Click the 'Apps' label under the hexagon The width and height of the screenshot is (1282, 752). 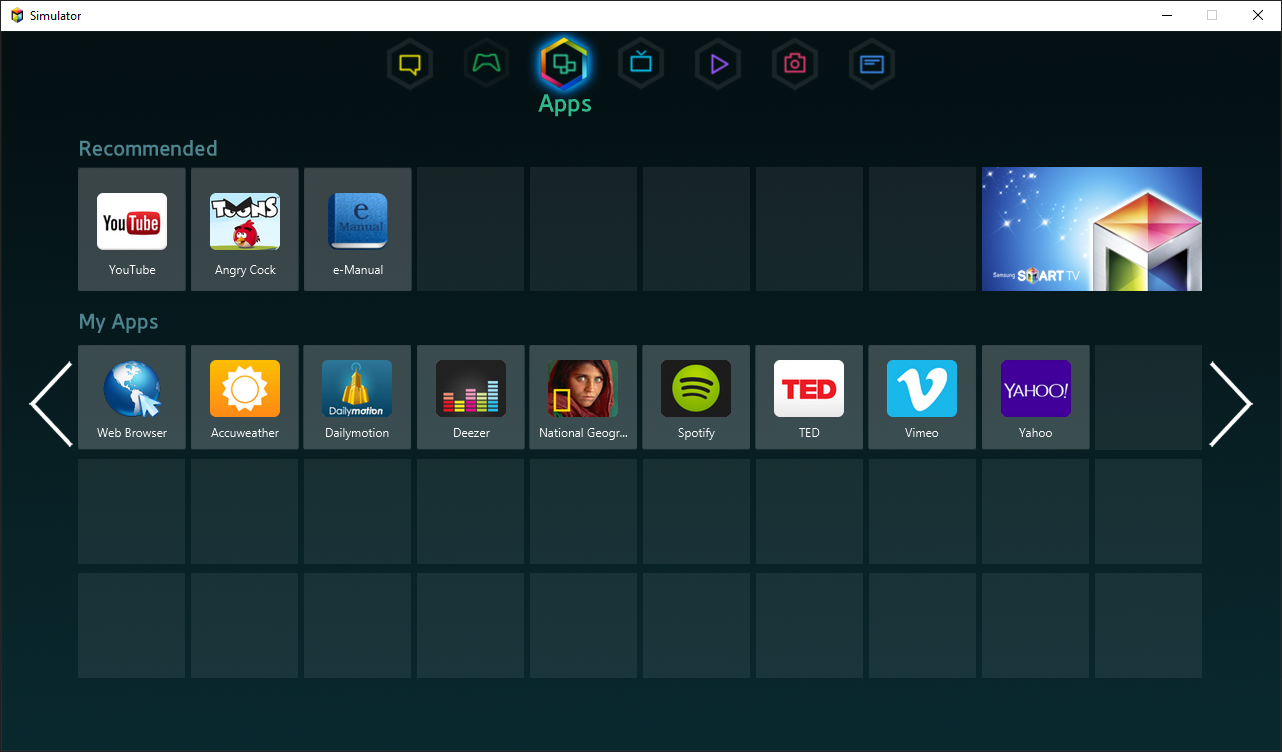[x=565, y=104]
